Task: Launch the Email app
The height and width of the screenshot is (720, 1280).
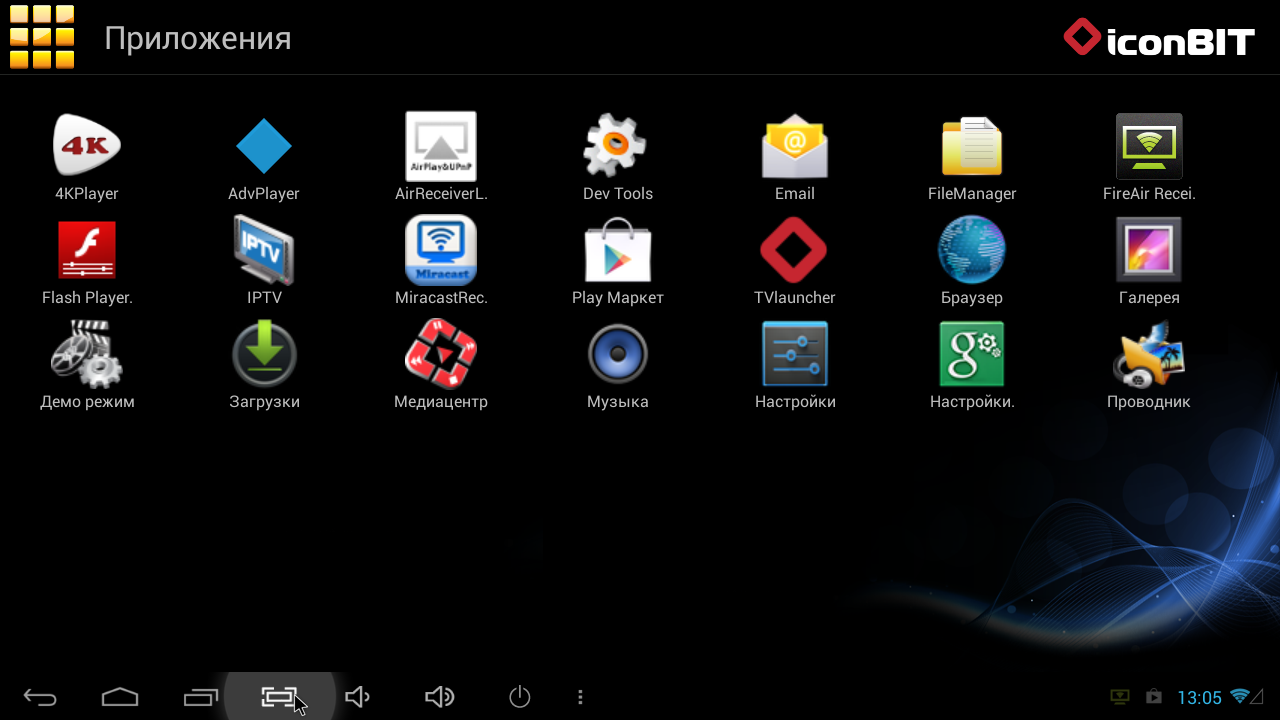Action: pos(794,146)
